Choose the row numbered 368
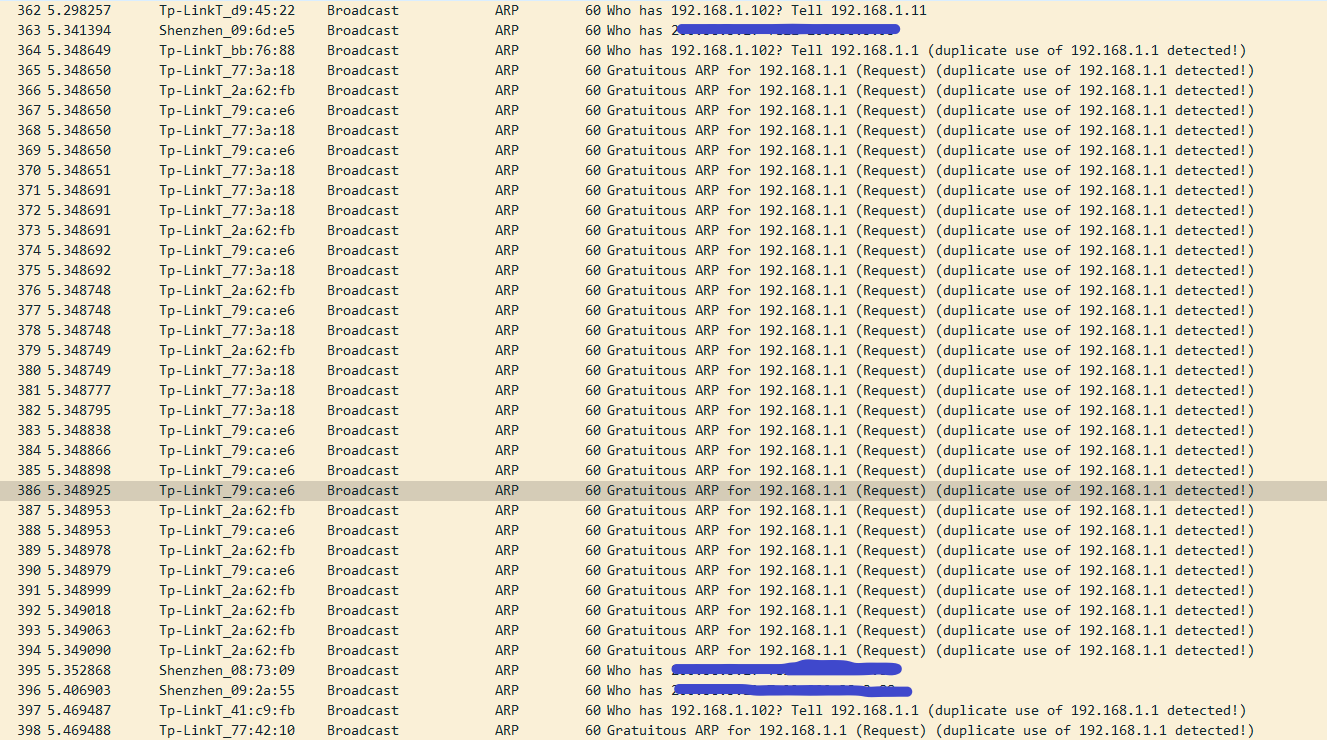Image resolution: width=1327 pixels, height=740 pixels. pyautogui.click(x=663, y=130)
